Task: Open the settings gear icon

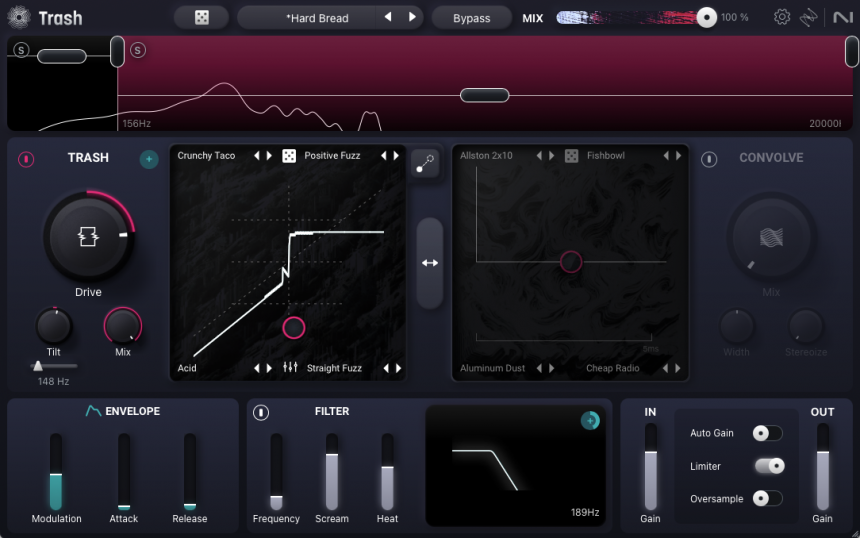Action: [782, 17]
